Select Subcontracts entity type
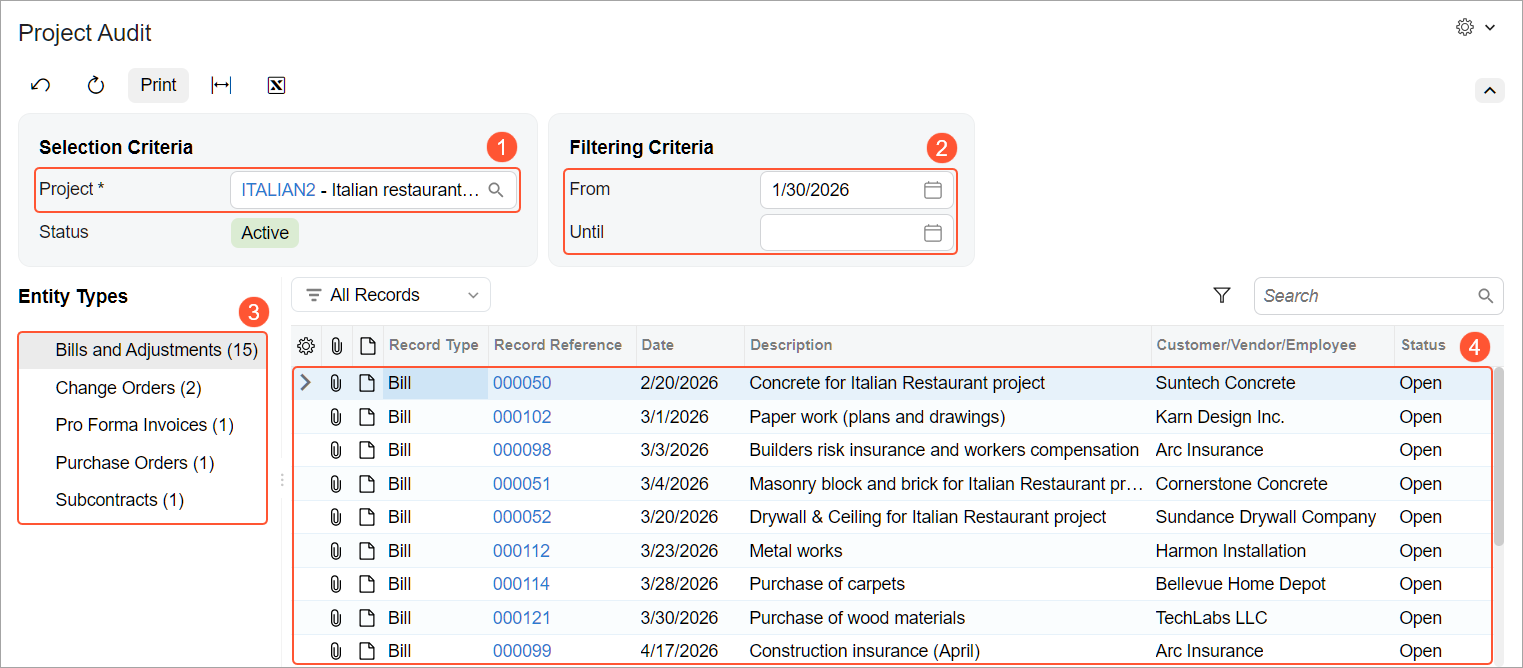The width and height of the screenshot is (1523, 668). 142,500
